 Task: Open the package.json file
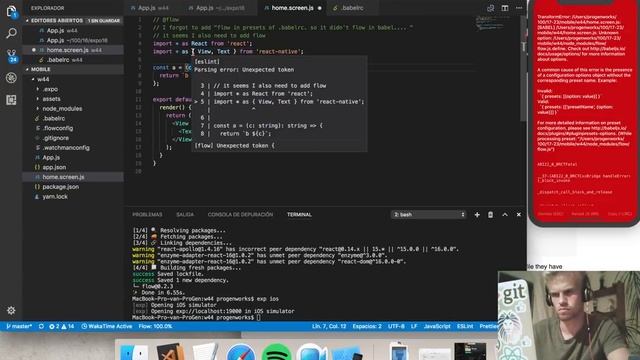(x=73, y=187)
